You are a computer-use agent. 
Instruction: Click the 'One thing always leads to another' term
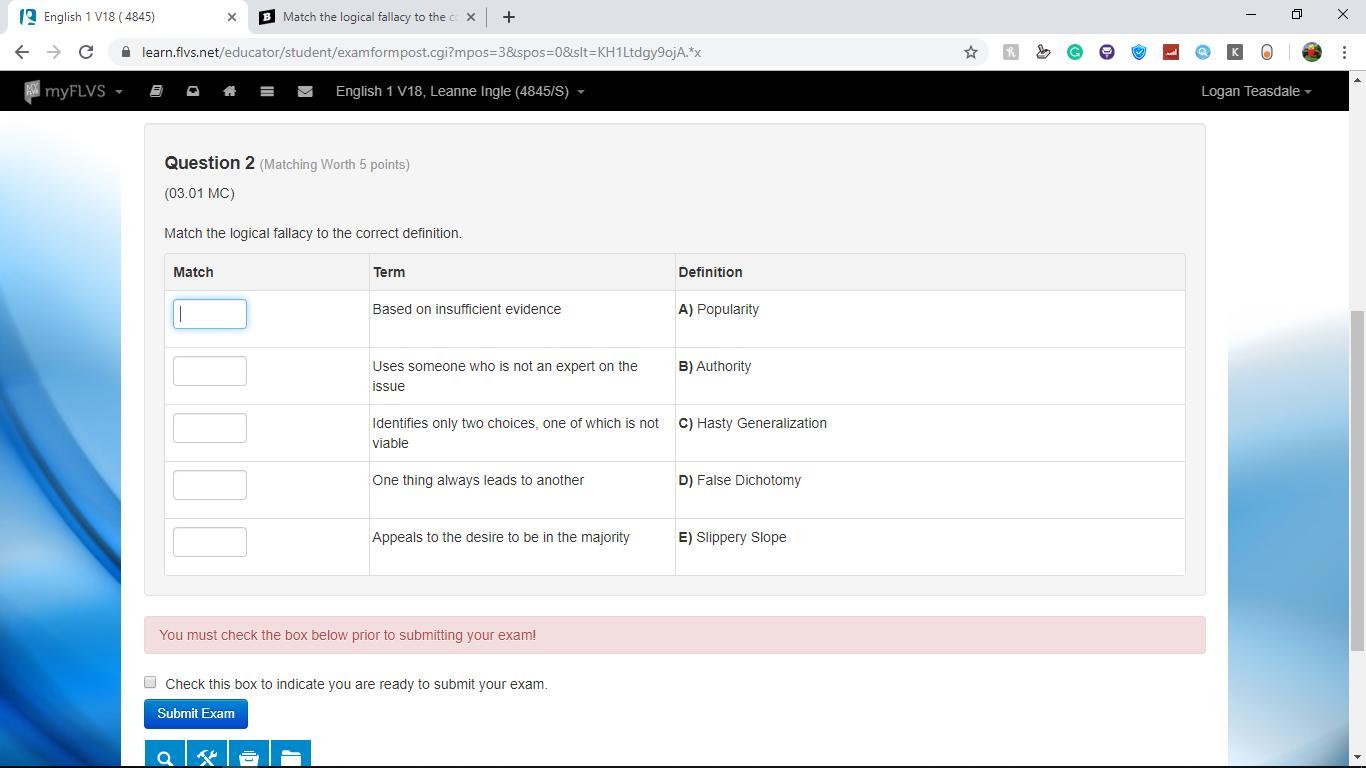[478, 480]
